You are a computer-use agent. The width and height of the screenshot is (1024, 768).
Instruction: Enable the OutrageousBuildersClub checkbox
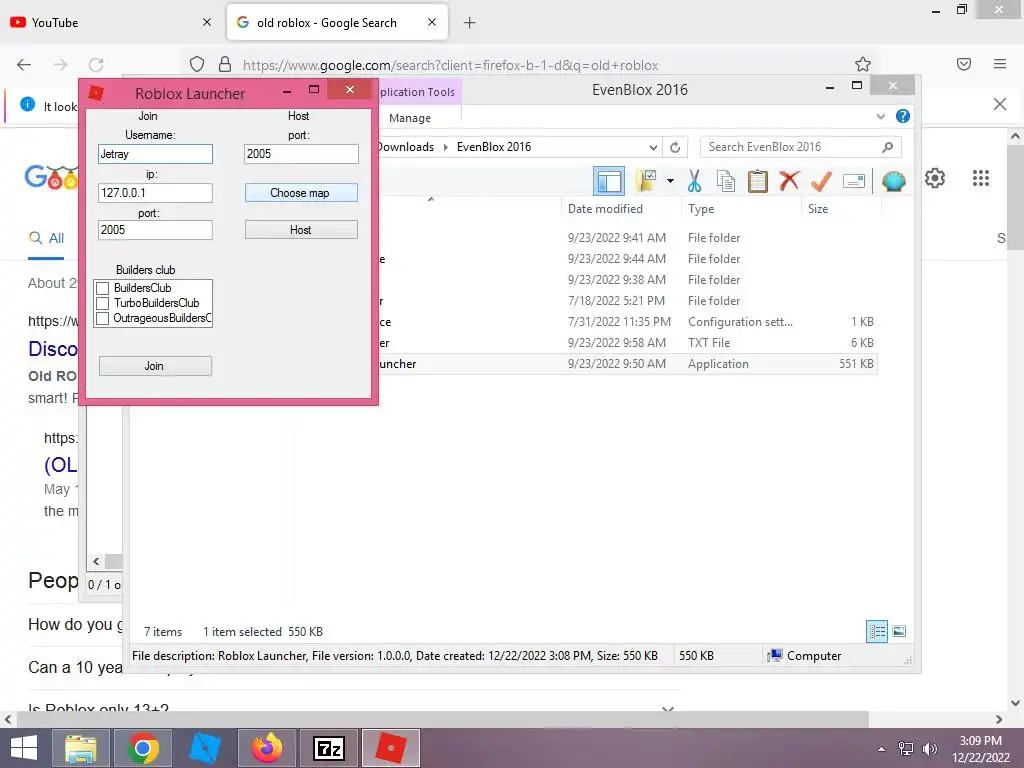(x=103, y=318)
